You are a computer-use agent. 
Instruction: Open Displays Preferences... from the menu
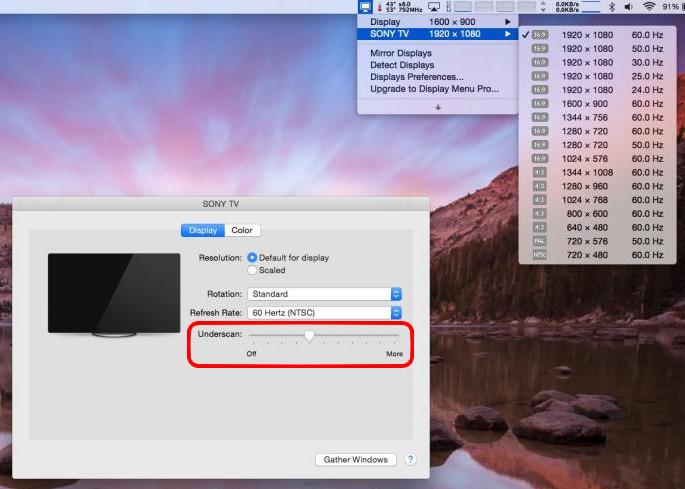pyautogui.click(x=416, y=77)
